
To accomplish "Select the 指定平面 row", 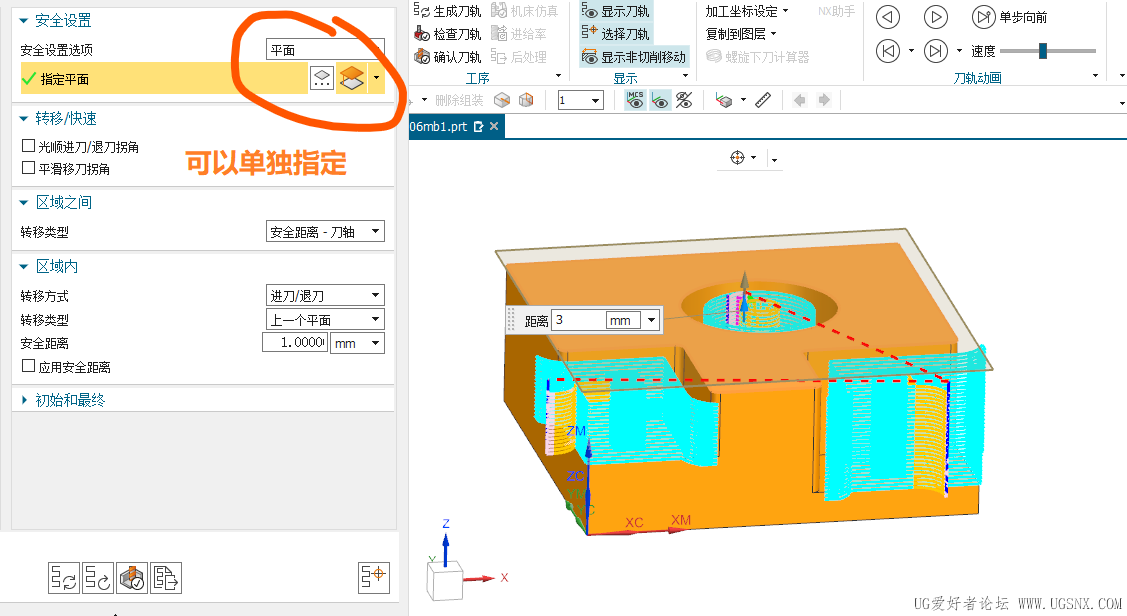I will click(x=165, y=78).
